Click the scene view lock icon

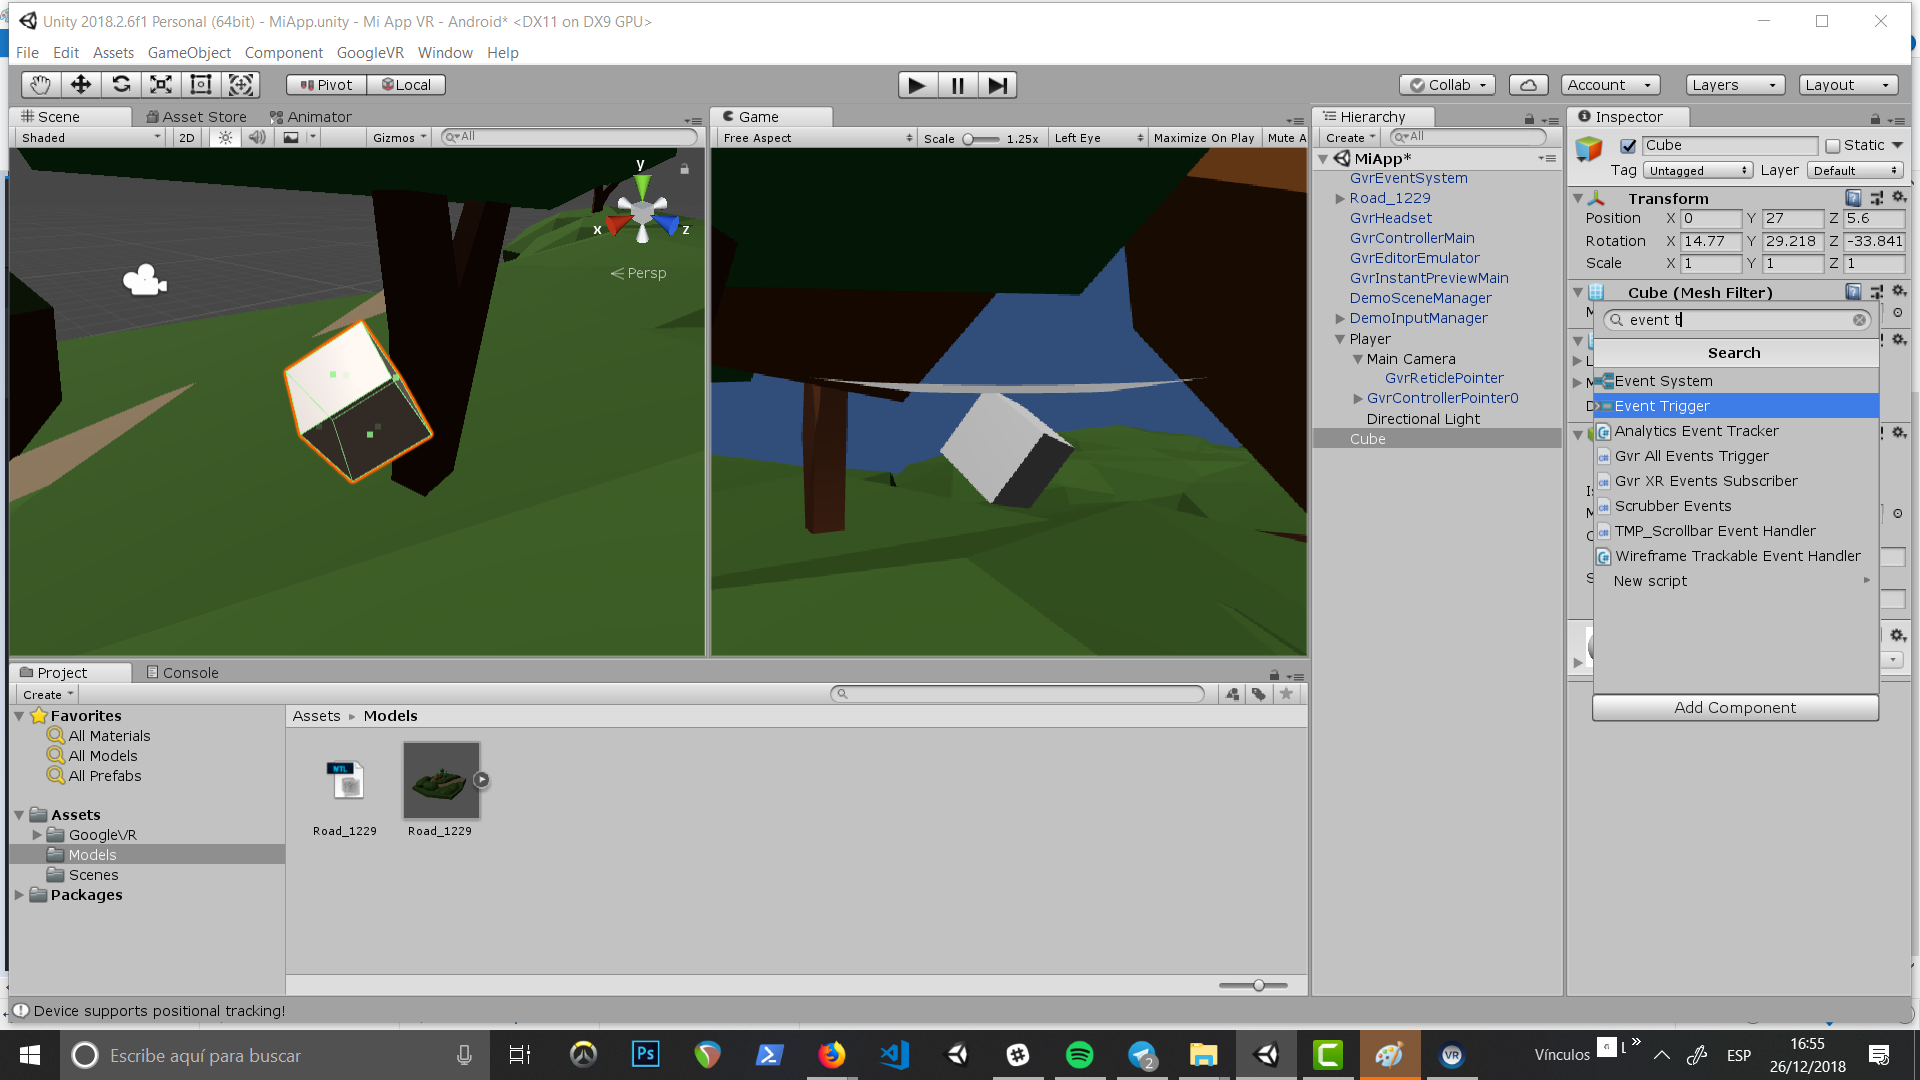coord(685,169)
